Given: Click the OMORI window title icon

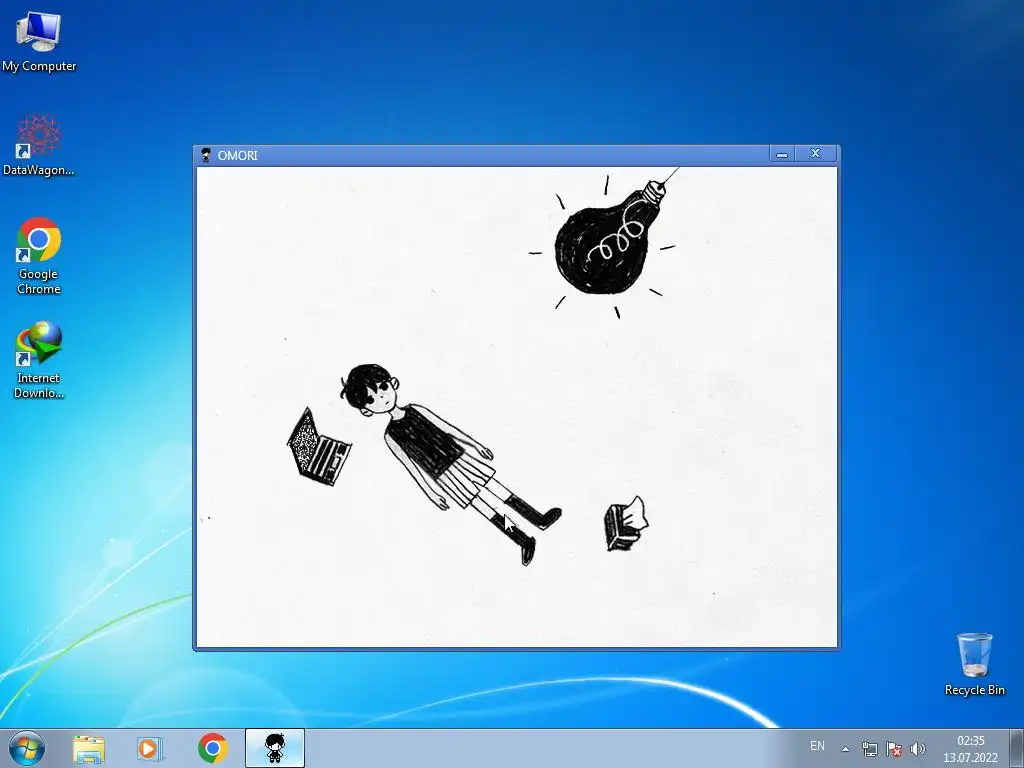Looking at the screenshot, I should [206, 155].
